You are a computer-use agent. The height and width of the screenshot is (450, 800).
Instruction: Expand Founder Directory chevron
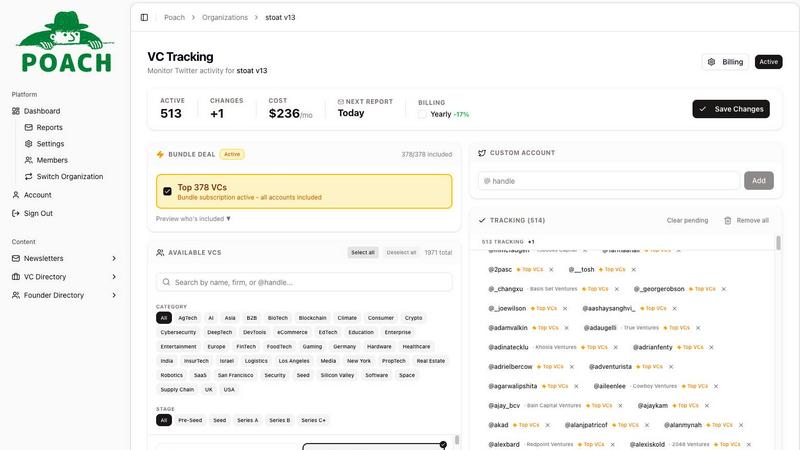pos(114,295)
